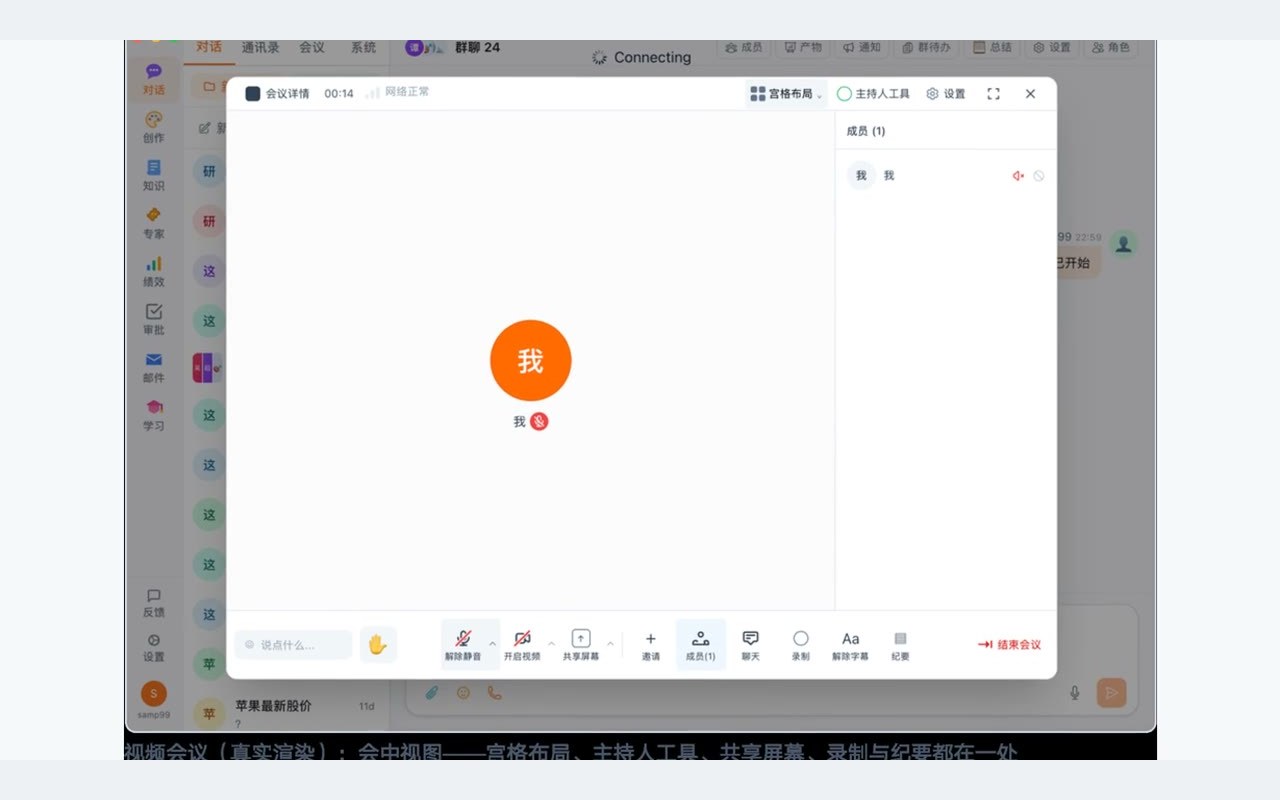The image size is (1280, 800).
Task: Open the 宫格布局 layout dropdown
Action: 786,94
